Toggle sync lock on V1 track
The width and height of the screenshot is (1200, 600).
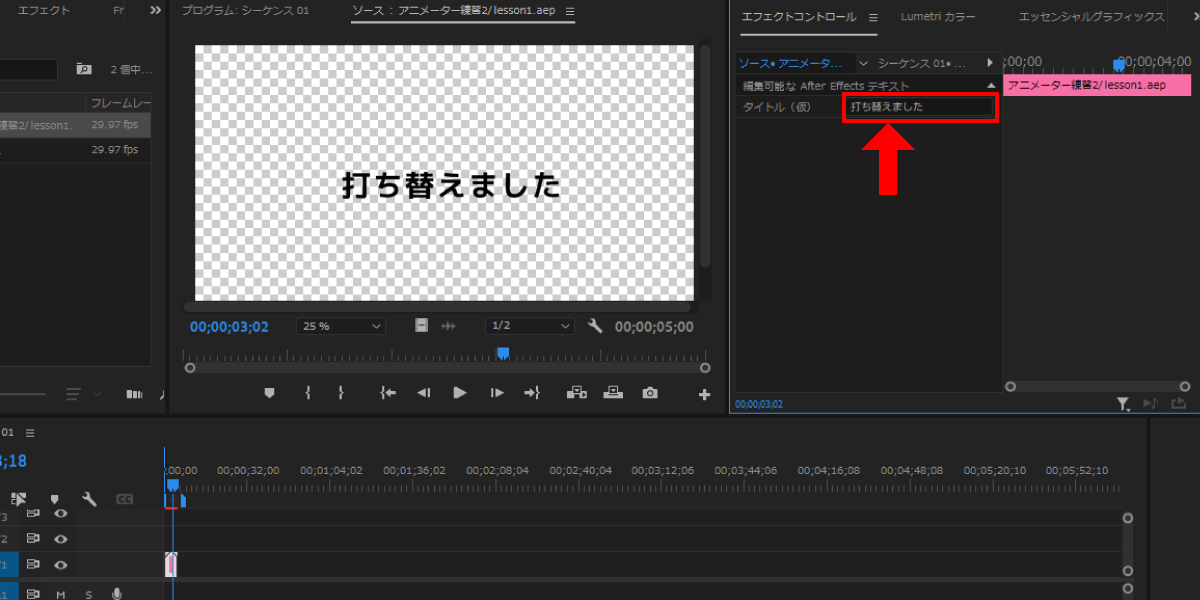click(33, 565)
